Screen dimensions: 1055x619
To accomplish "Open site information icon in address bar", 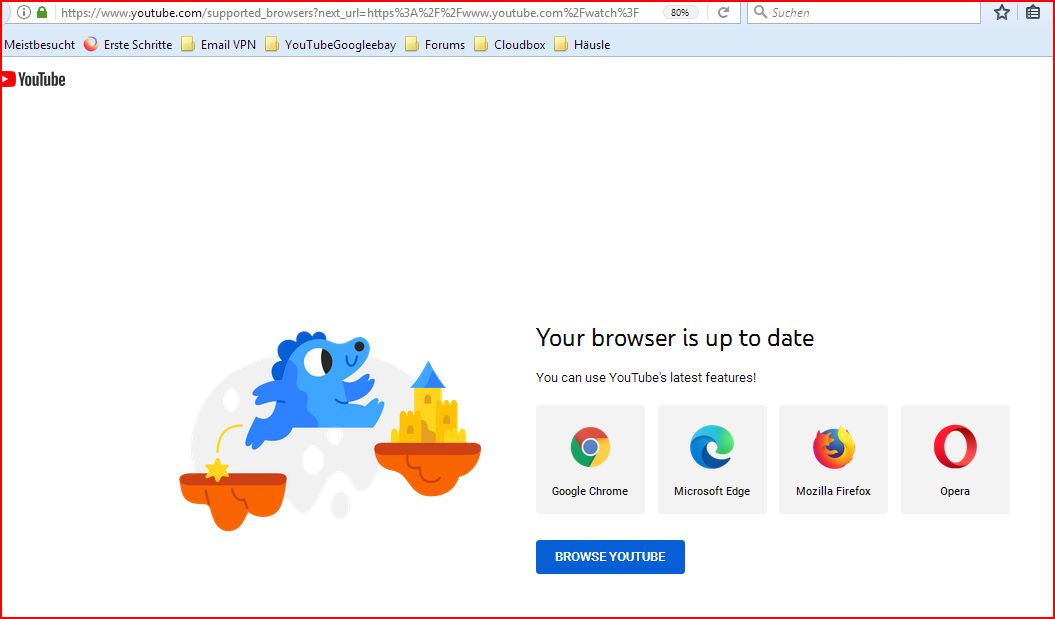I will pos(24,12).
